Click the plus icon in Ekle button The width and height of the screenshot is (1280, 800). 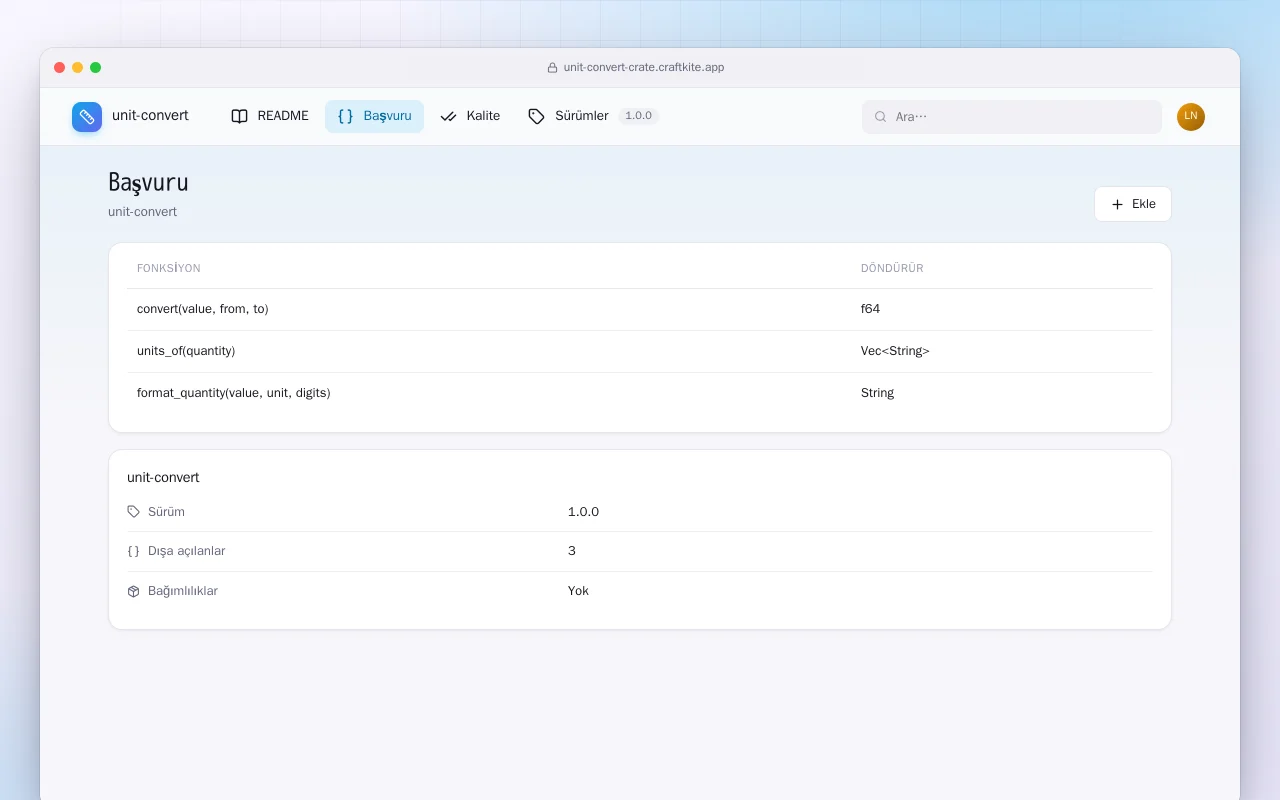(1118, 204)
